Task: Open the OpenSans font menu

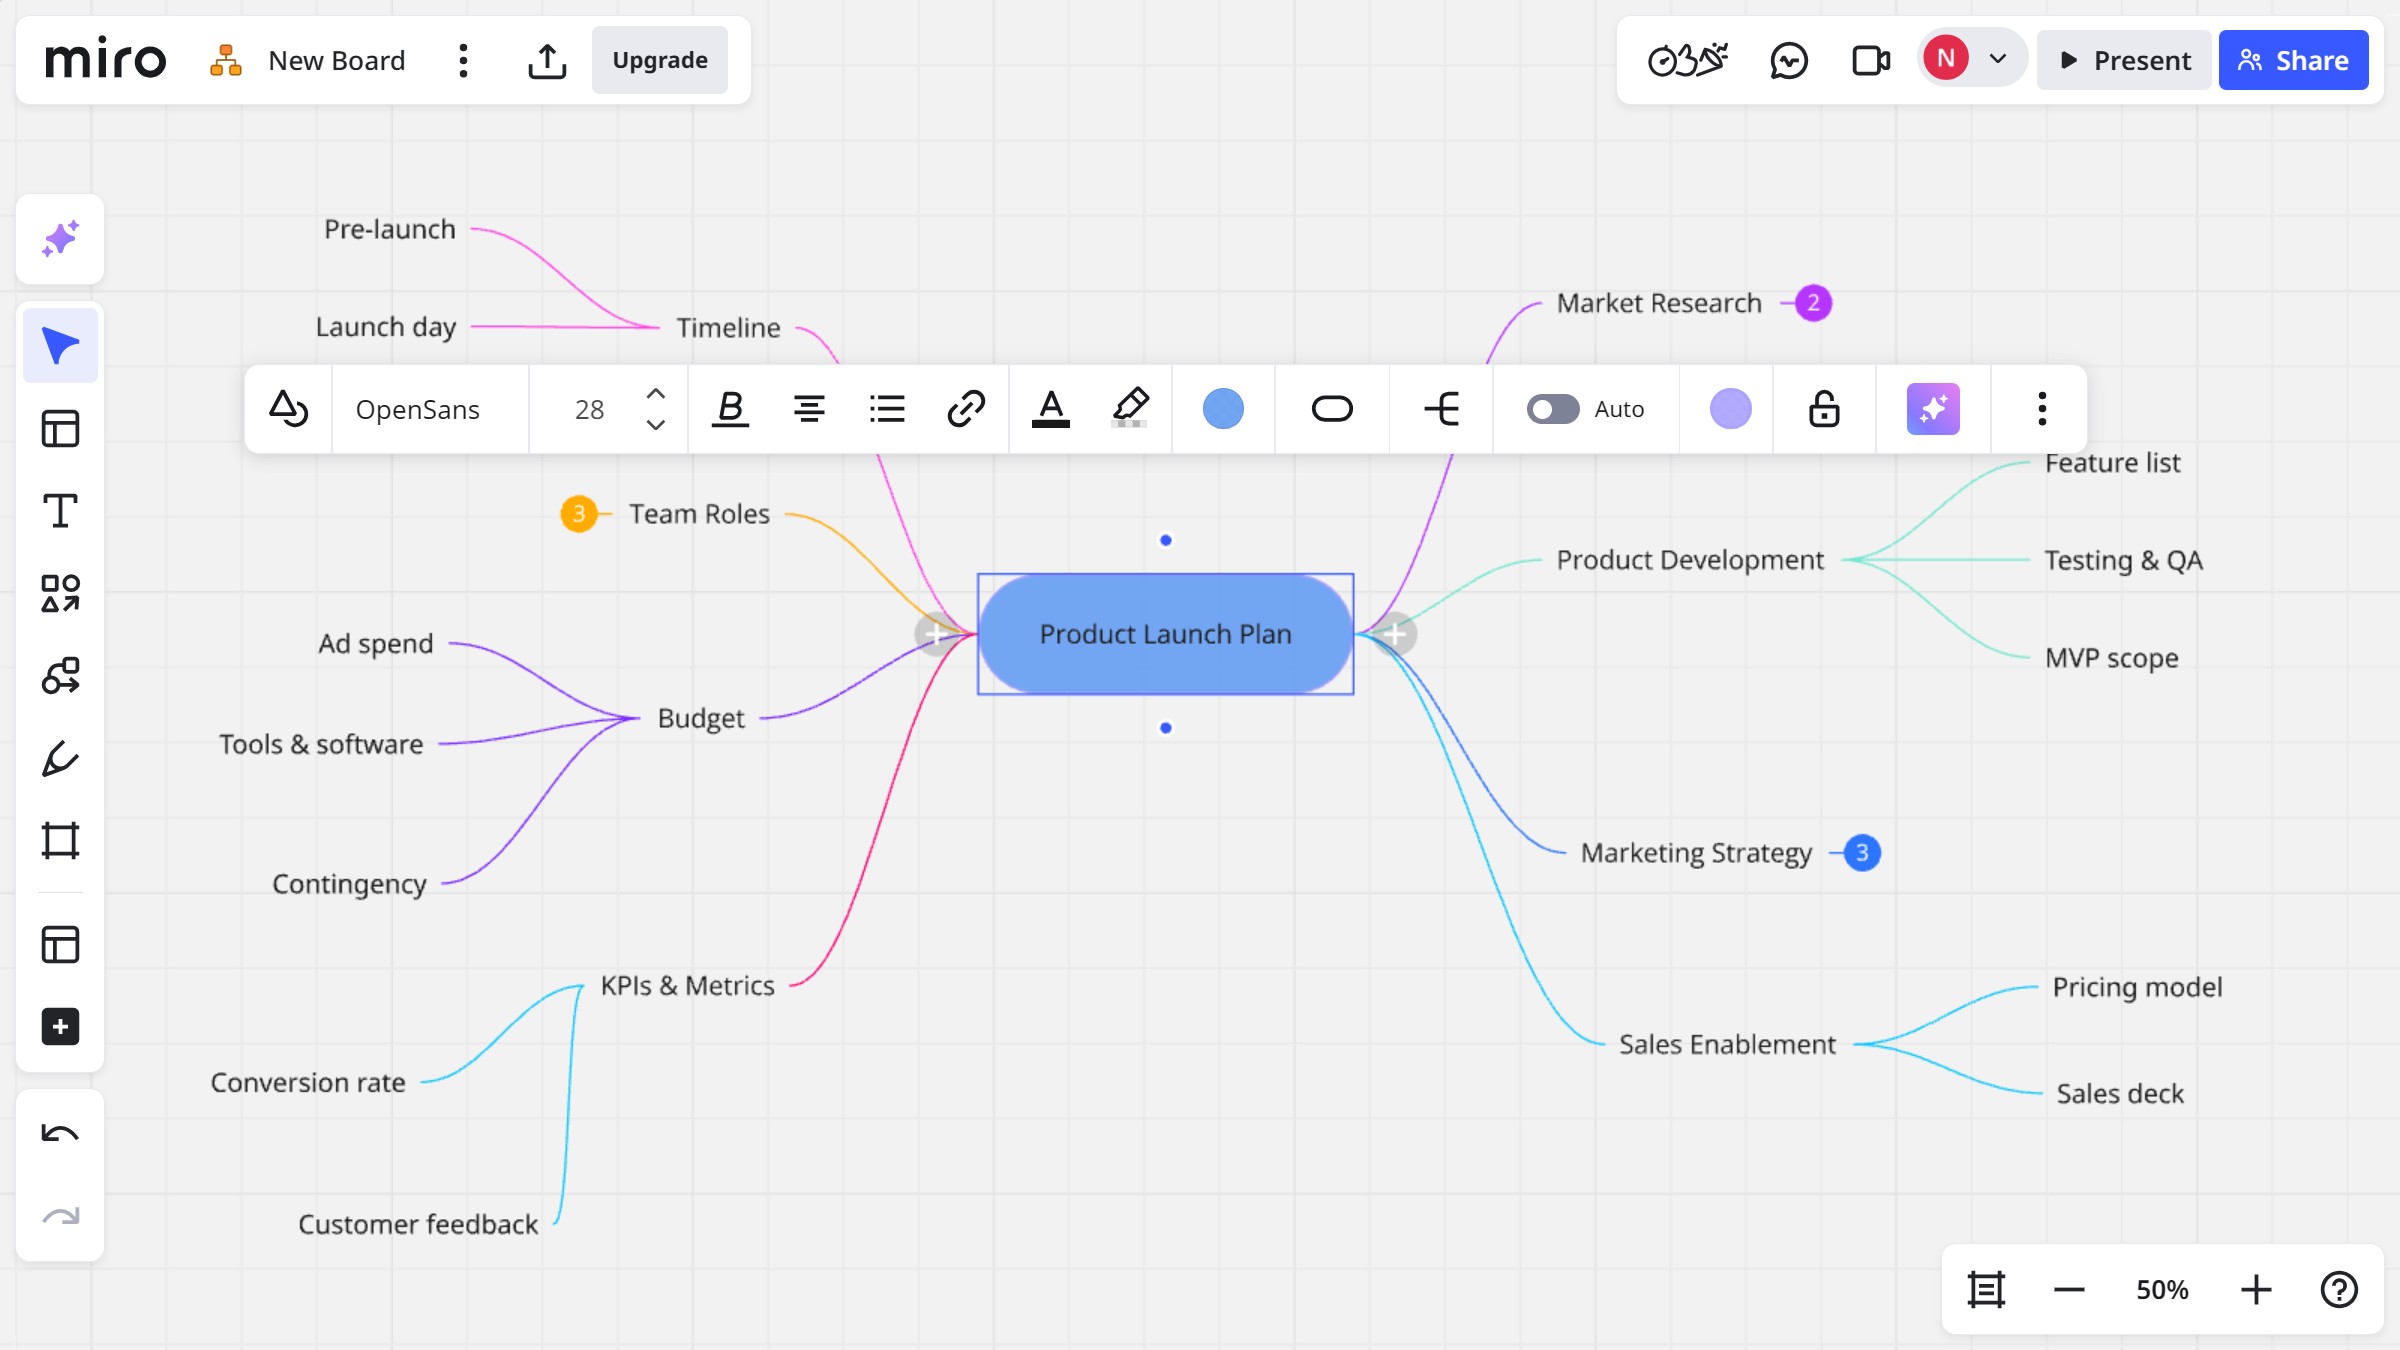Action: (x=418, y=409)
